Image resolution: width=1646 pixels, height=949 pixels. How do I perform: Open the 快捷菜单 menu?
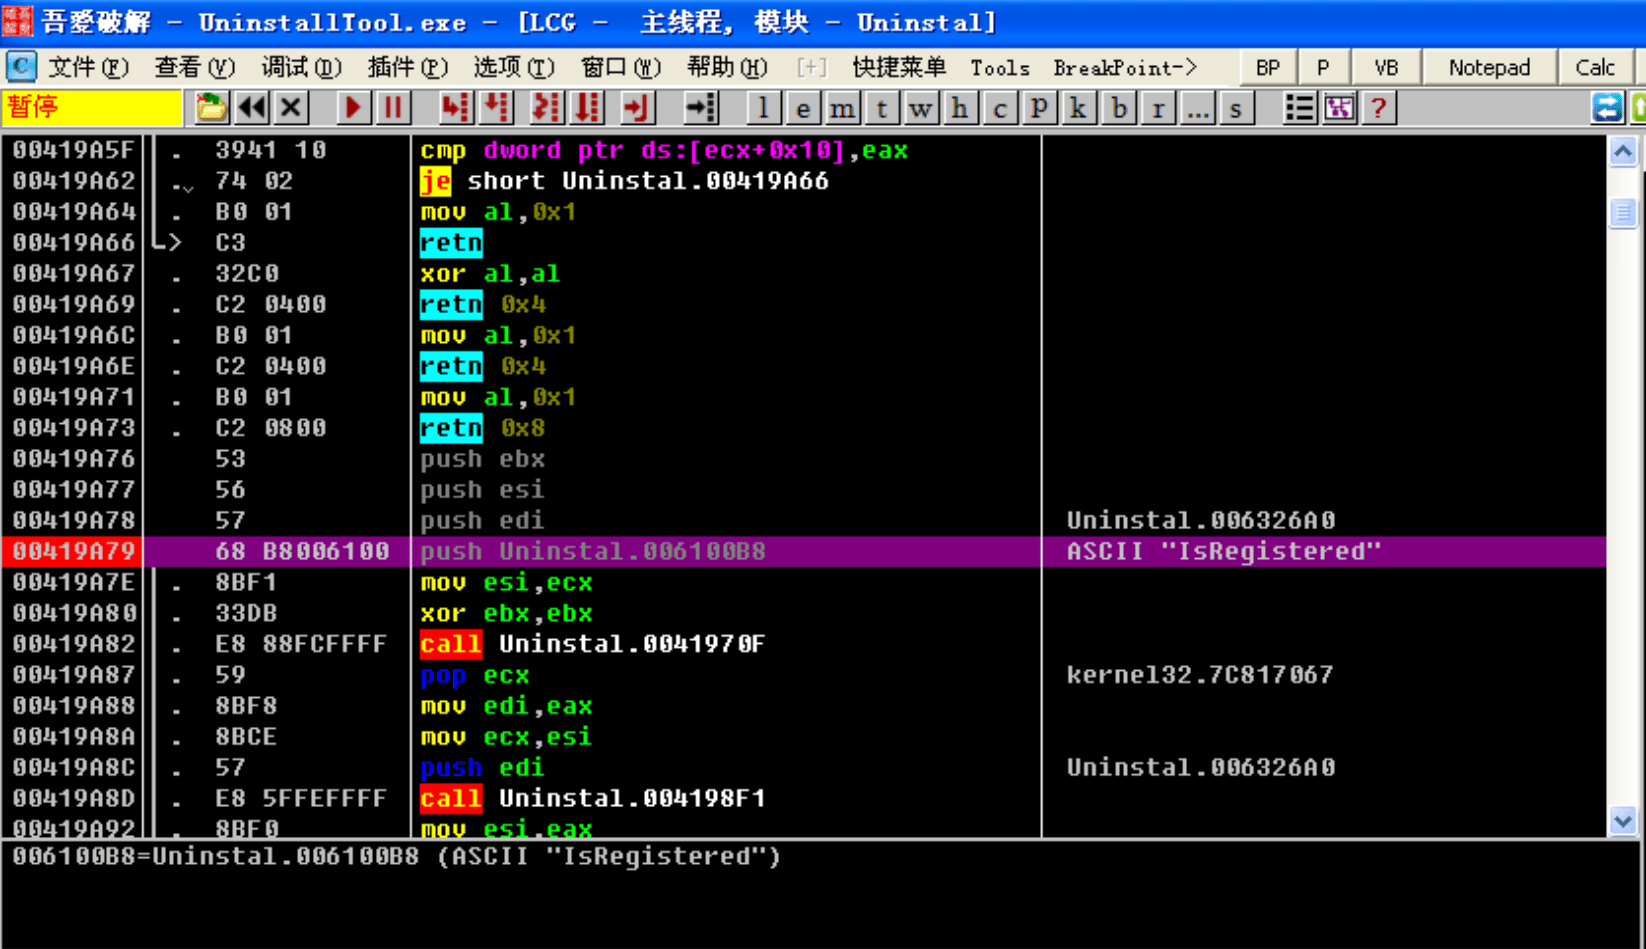tap(899, 67)
